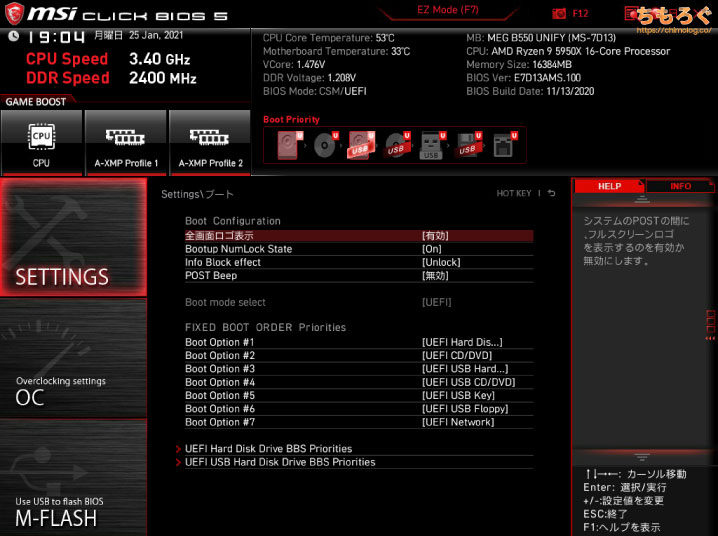Open Boot Option #3 dropdown [UEFI USB Hard...]
The height and width of the screenshot is (536, 718).
click(x=465, y=369)
